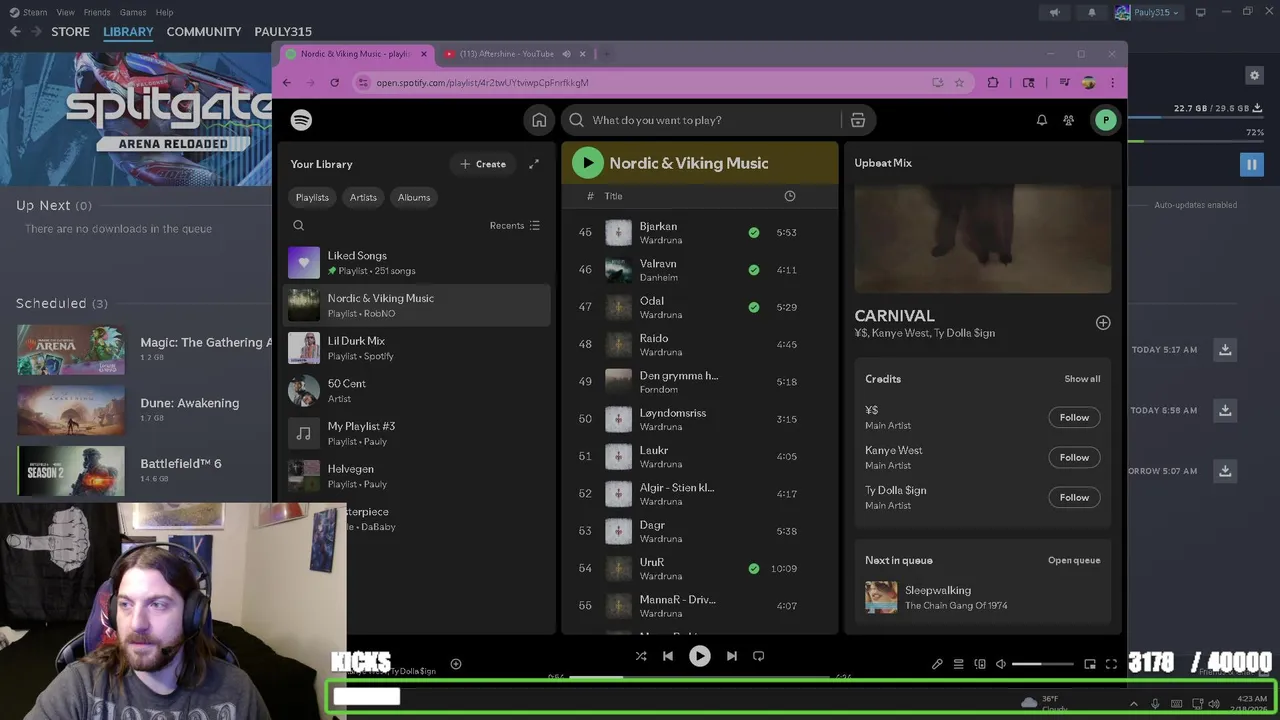Open the Recents sort dropdown
Viewport: 1280px width, 720px height.
point(515,226)
